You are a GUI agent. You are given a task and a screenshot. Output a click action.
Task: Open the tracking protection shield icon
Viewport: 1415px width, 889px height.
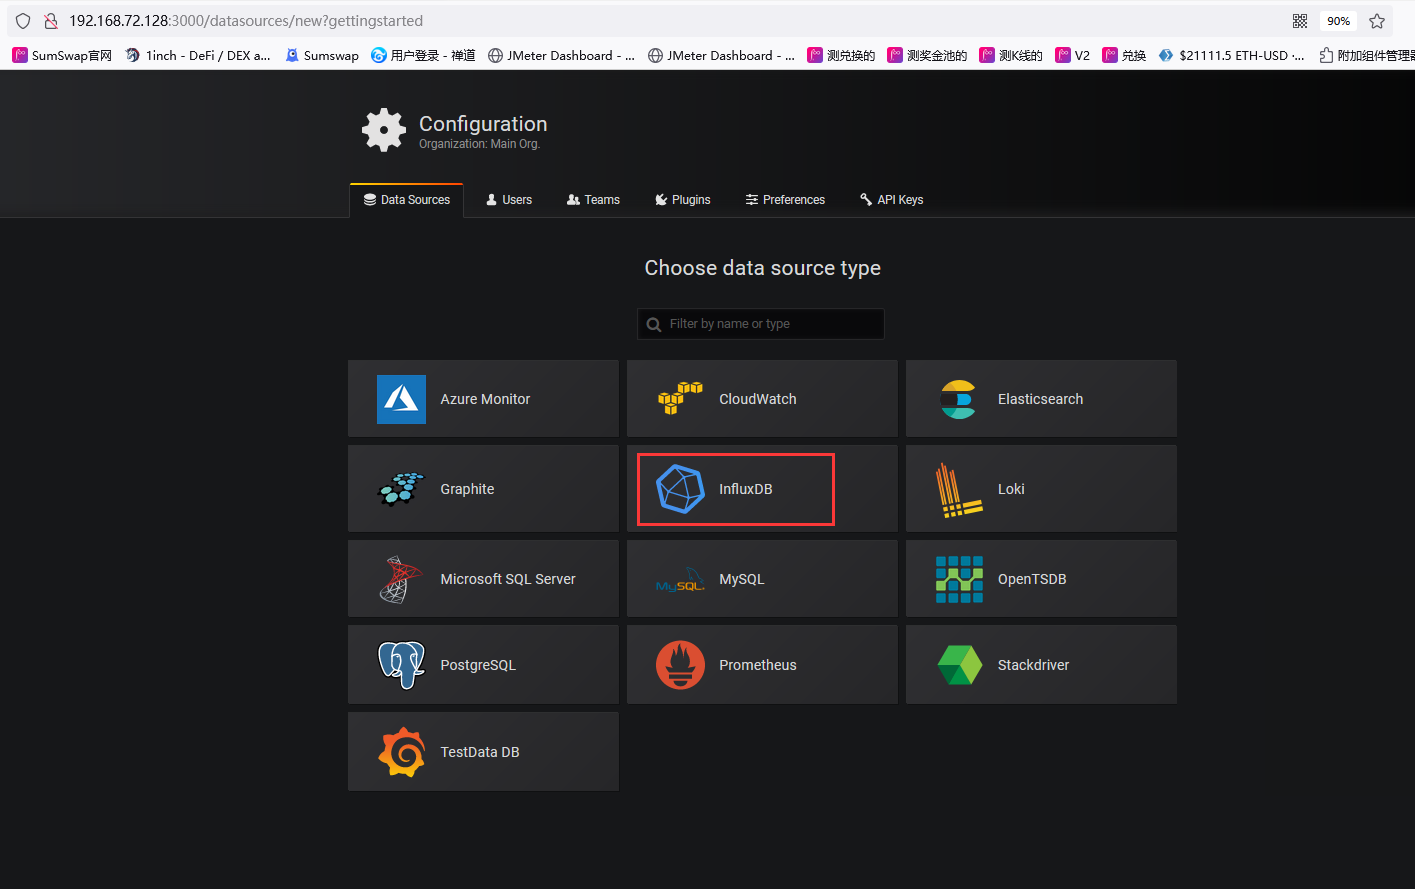point(23,21)
